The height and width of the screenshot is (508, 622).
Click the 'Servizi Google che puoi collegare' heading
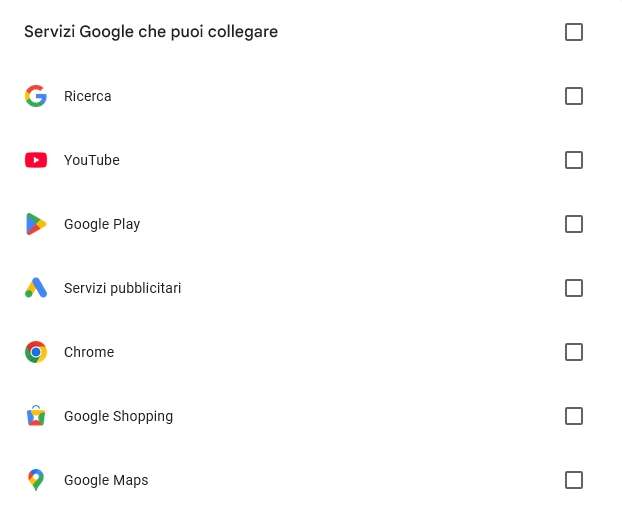click(151, 32)
